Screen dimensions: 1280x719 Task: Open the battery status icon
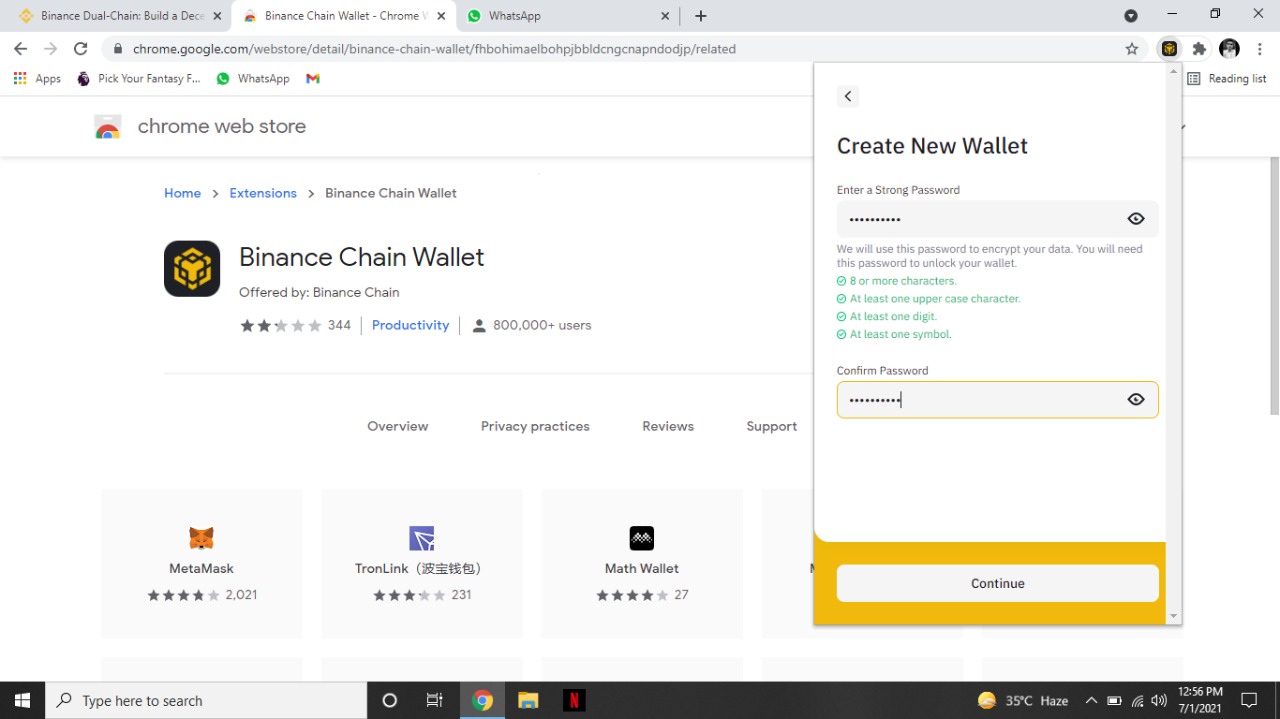point(1114,700)
